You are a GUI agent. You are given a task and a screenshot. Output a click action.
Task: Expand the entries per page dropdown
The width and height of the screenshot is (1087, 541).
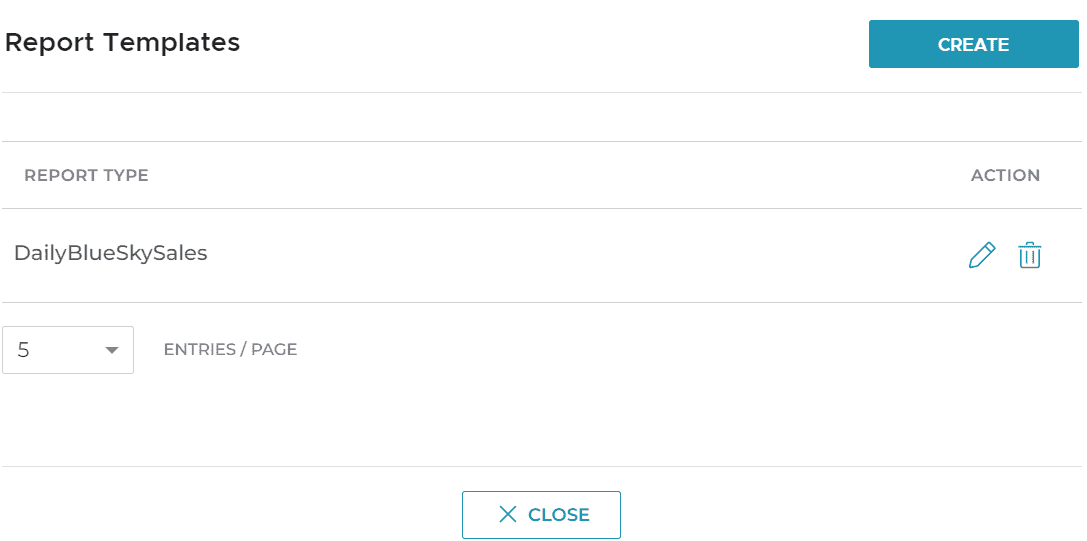pyautogui.click(x=68, y=350)
